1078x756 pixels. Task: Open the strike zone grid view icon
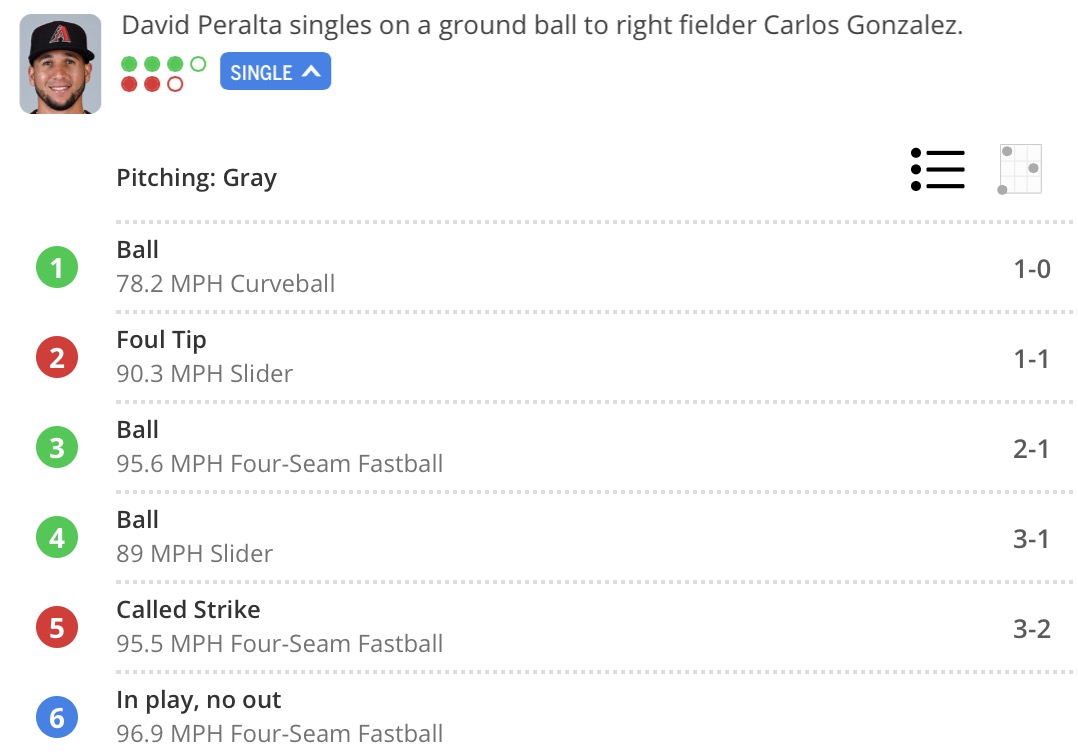[1020, 169]
